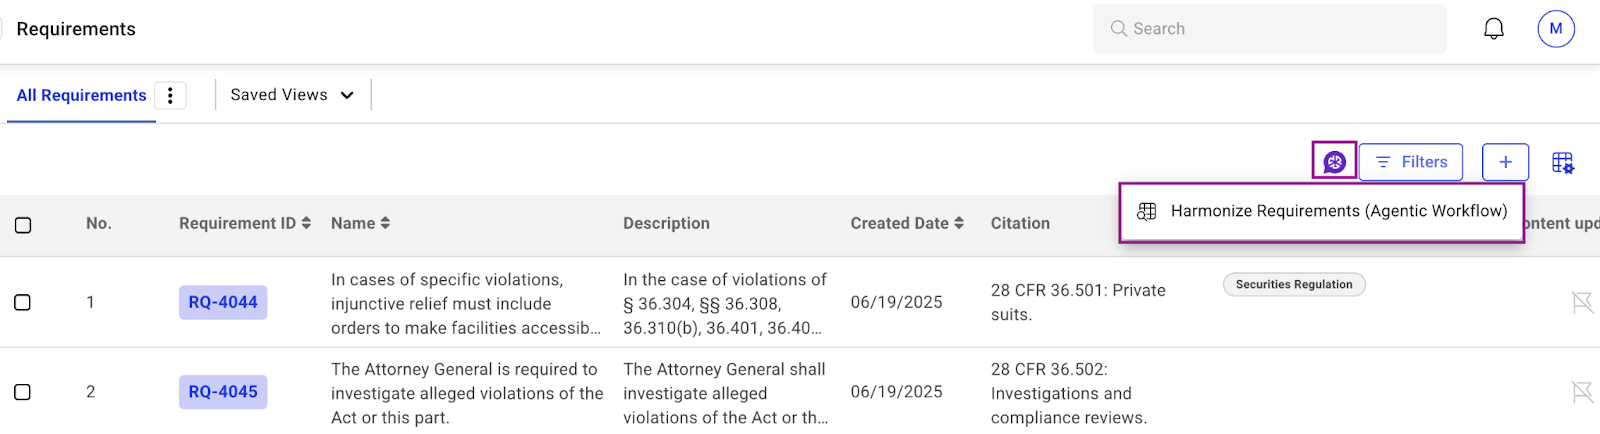Expand the Saved Views dropdown
This screenshot has width=1600, height=434.
click(x=292, y=95)
